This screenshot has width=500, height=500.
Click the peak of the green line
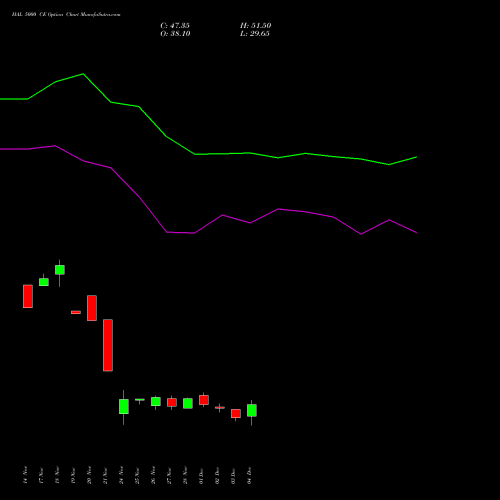click(x=83, y=74)
